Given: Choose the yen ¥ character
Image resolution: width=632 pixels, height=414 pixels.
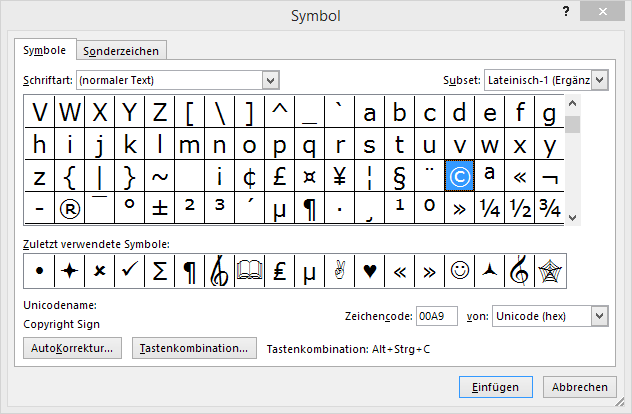Looking at the screenshot, I should pos(339,177).
